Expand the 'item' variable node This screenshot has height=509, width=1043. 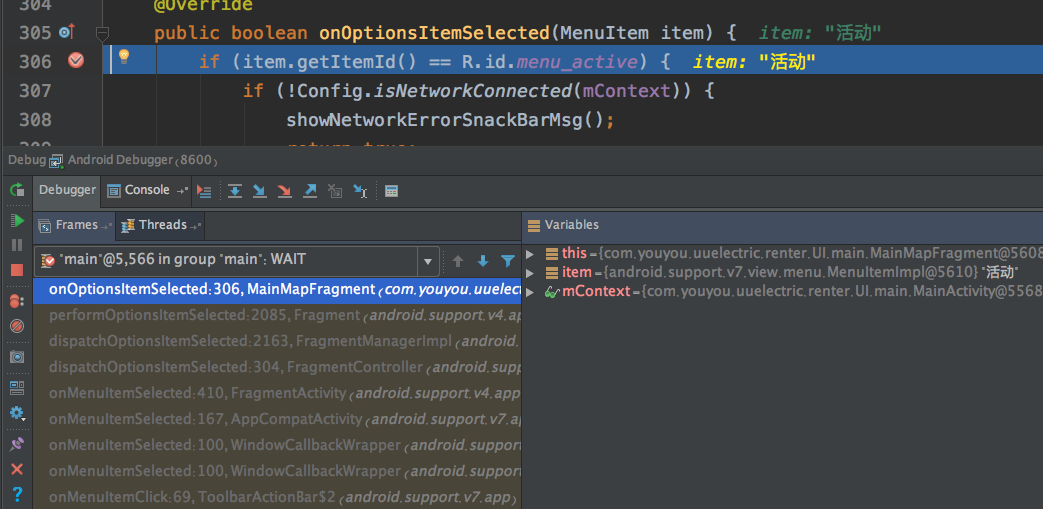(x=529, y=273)
